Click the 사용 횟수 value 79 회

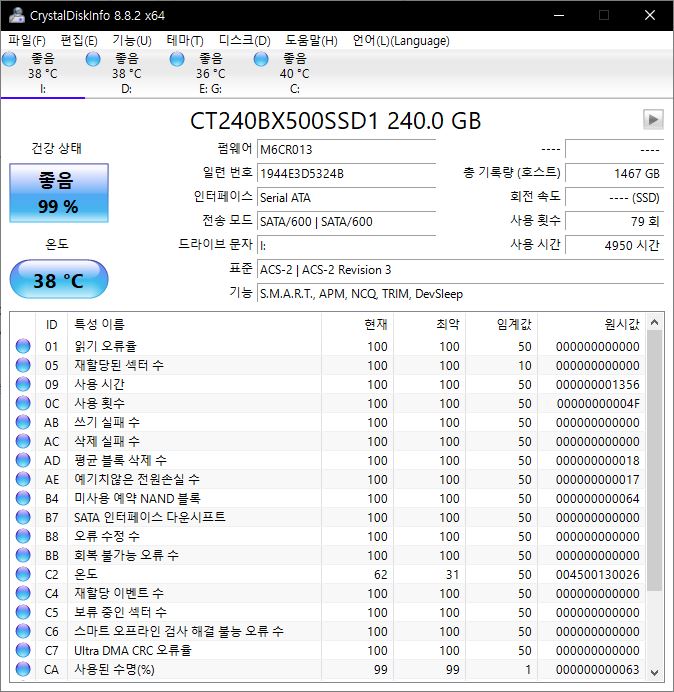pos(614,221)
